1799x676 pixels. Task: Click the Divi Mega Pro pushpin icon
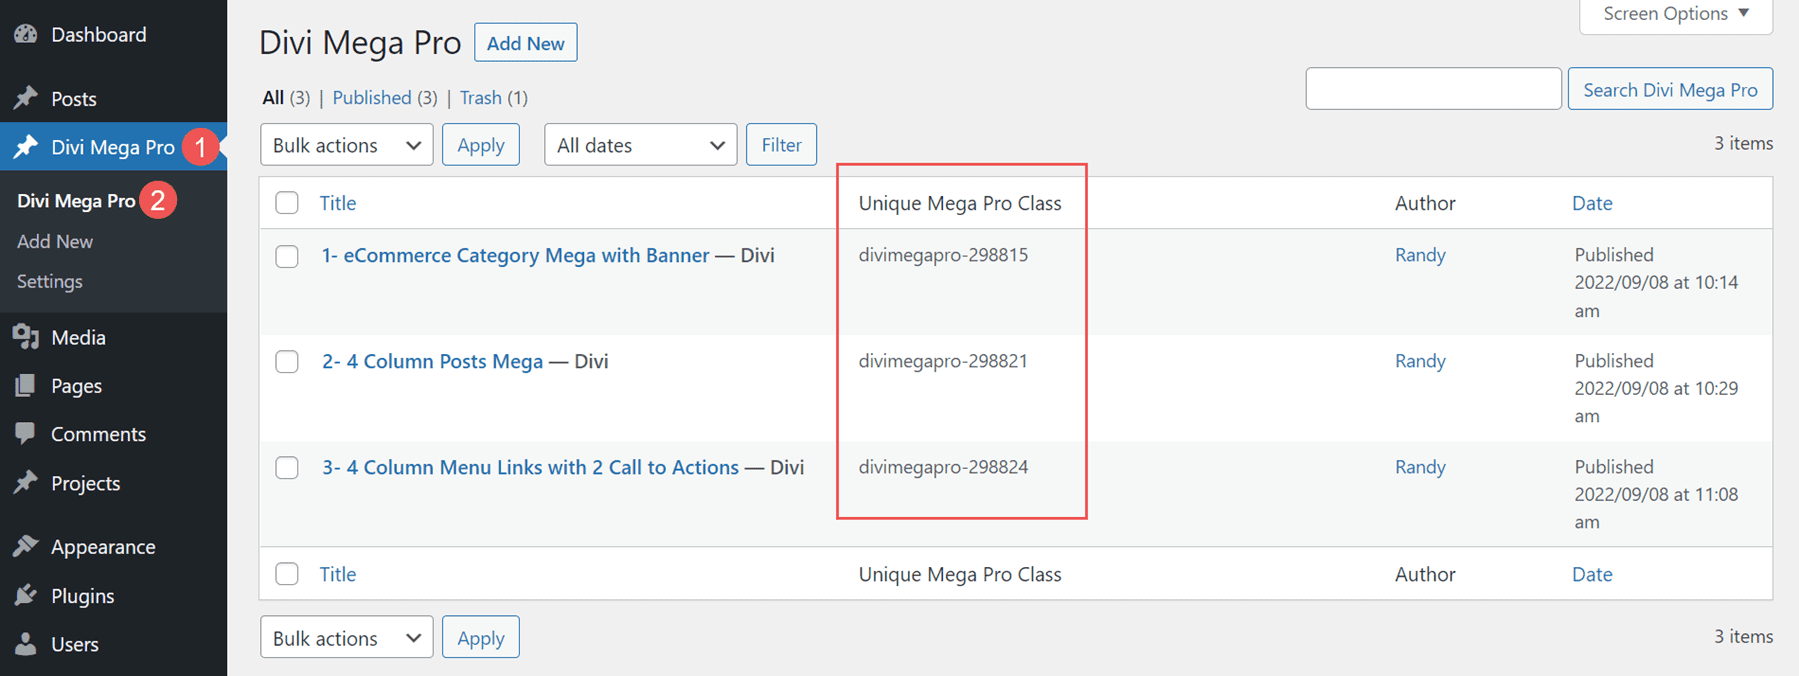pyautogui.click(x=26, y=147)
